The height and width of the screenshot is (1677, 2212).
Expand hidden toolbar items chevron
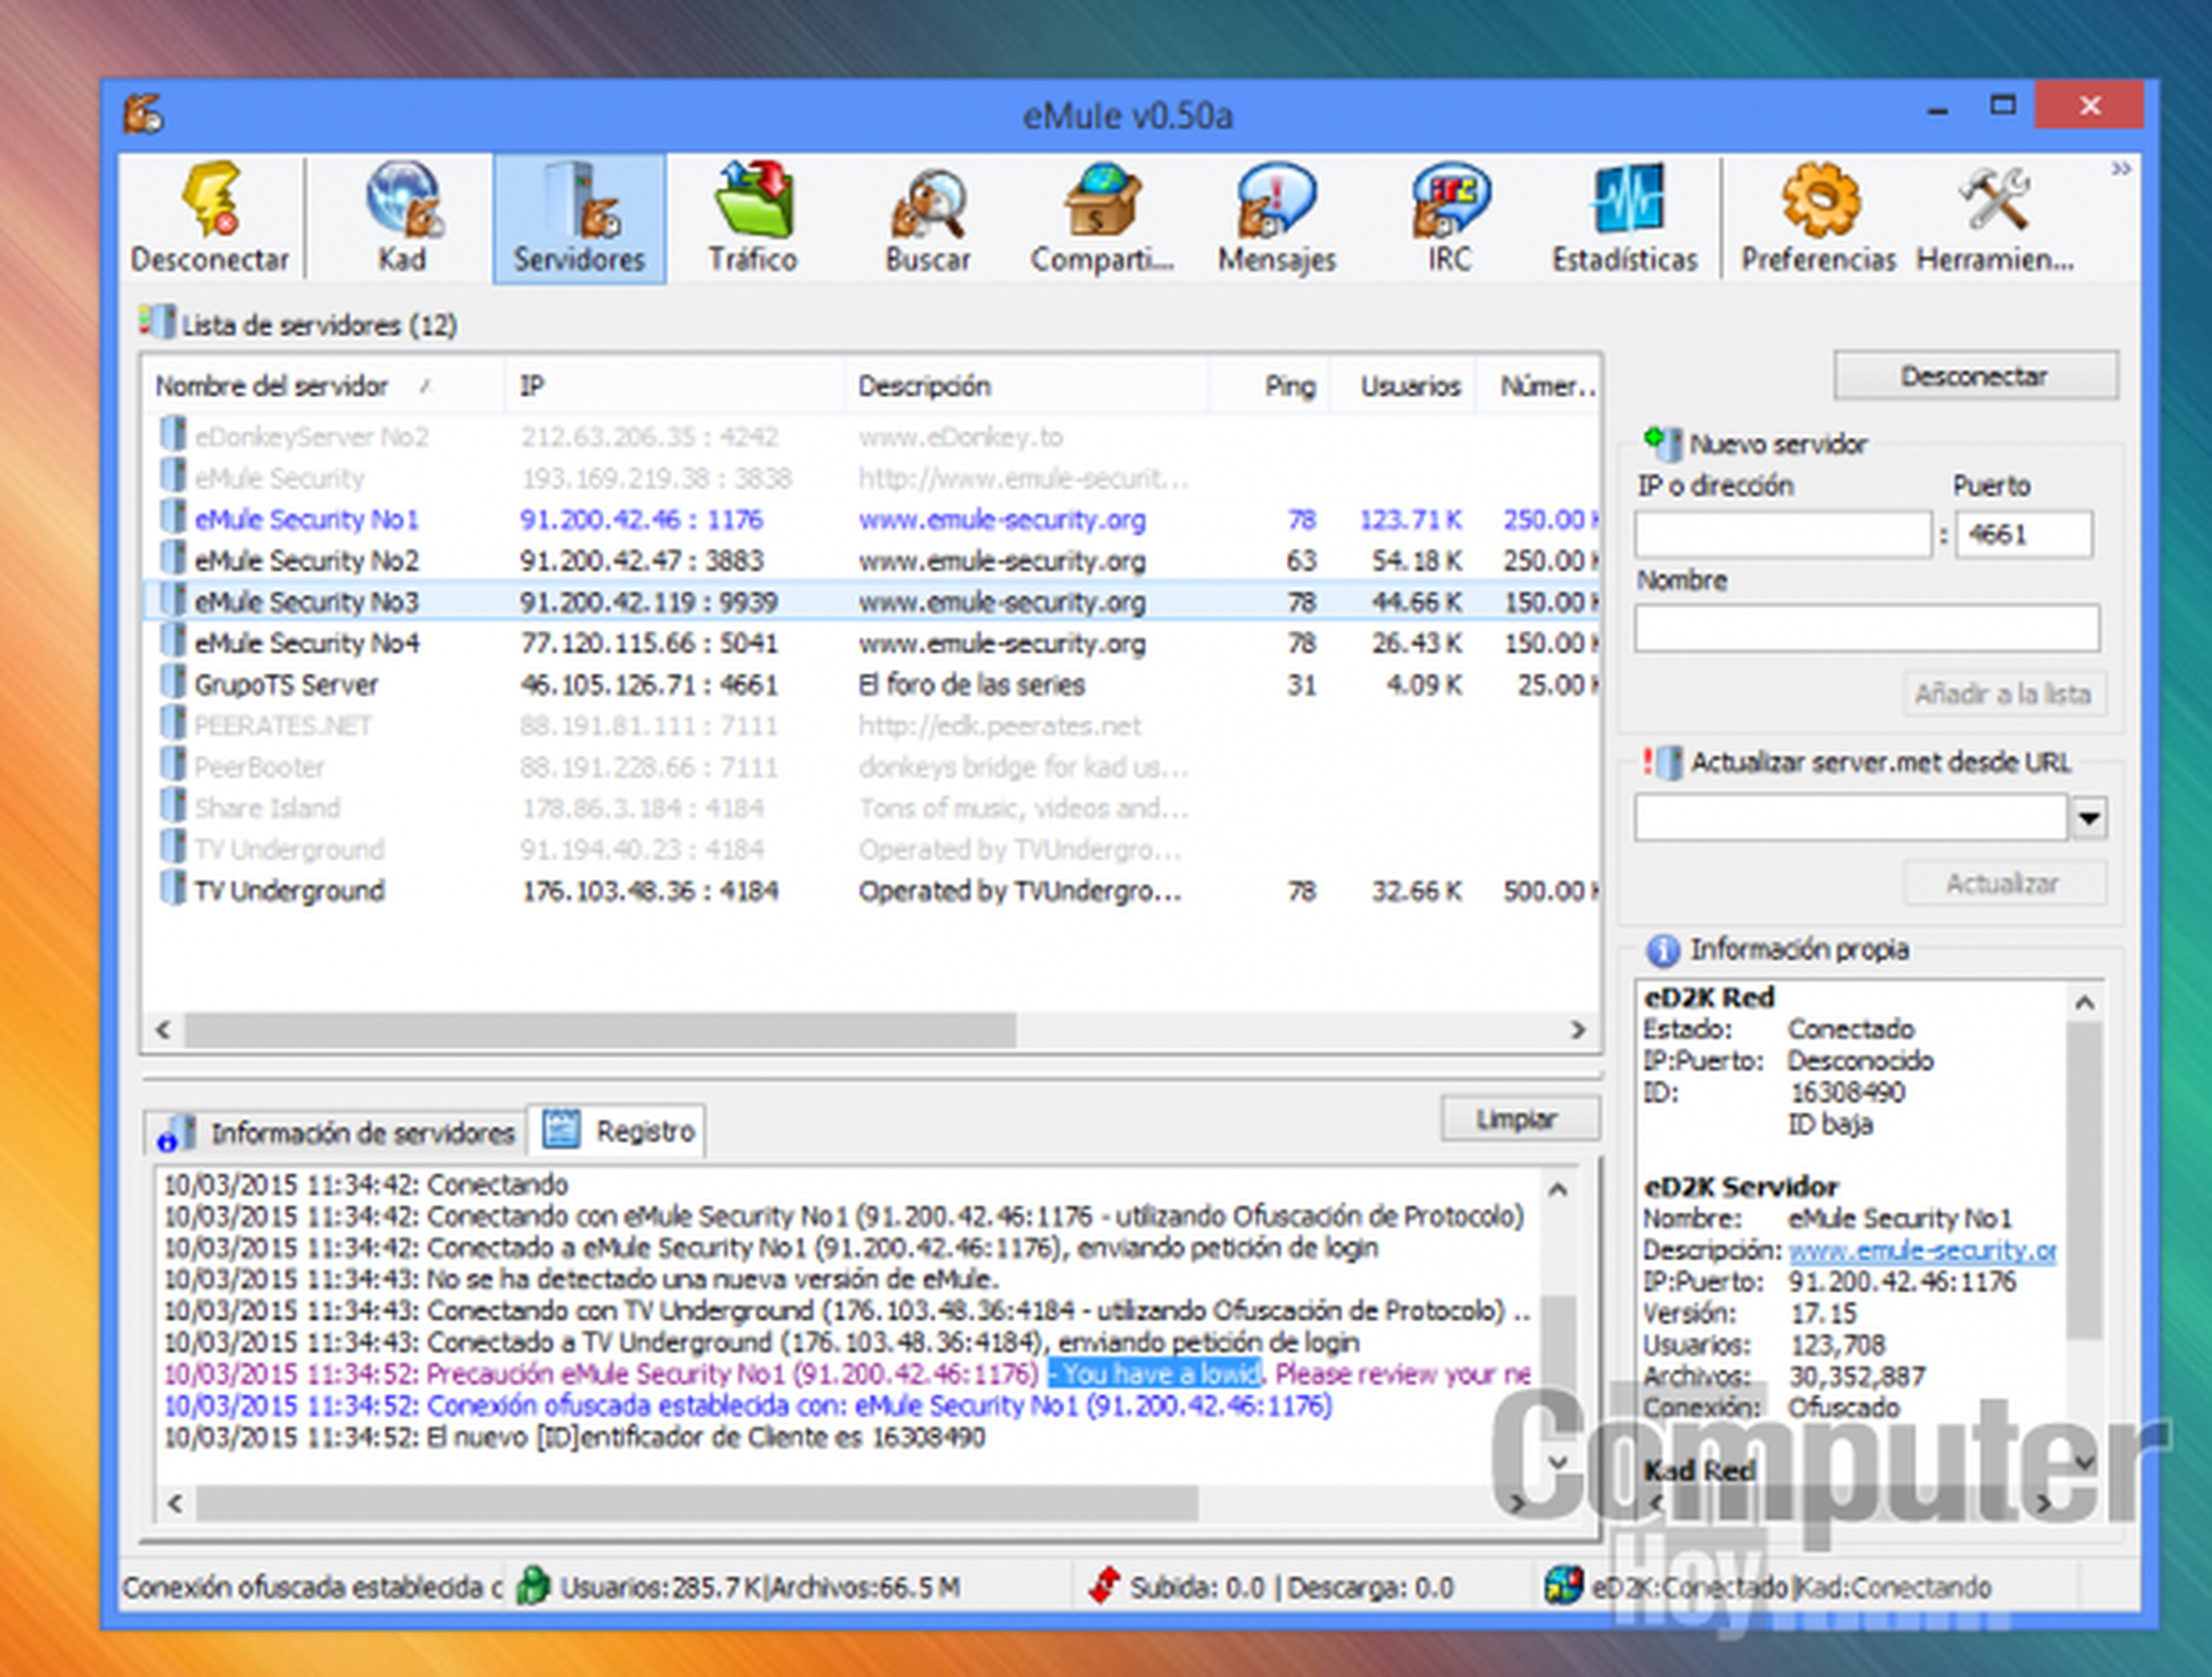point(2120,169)
